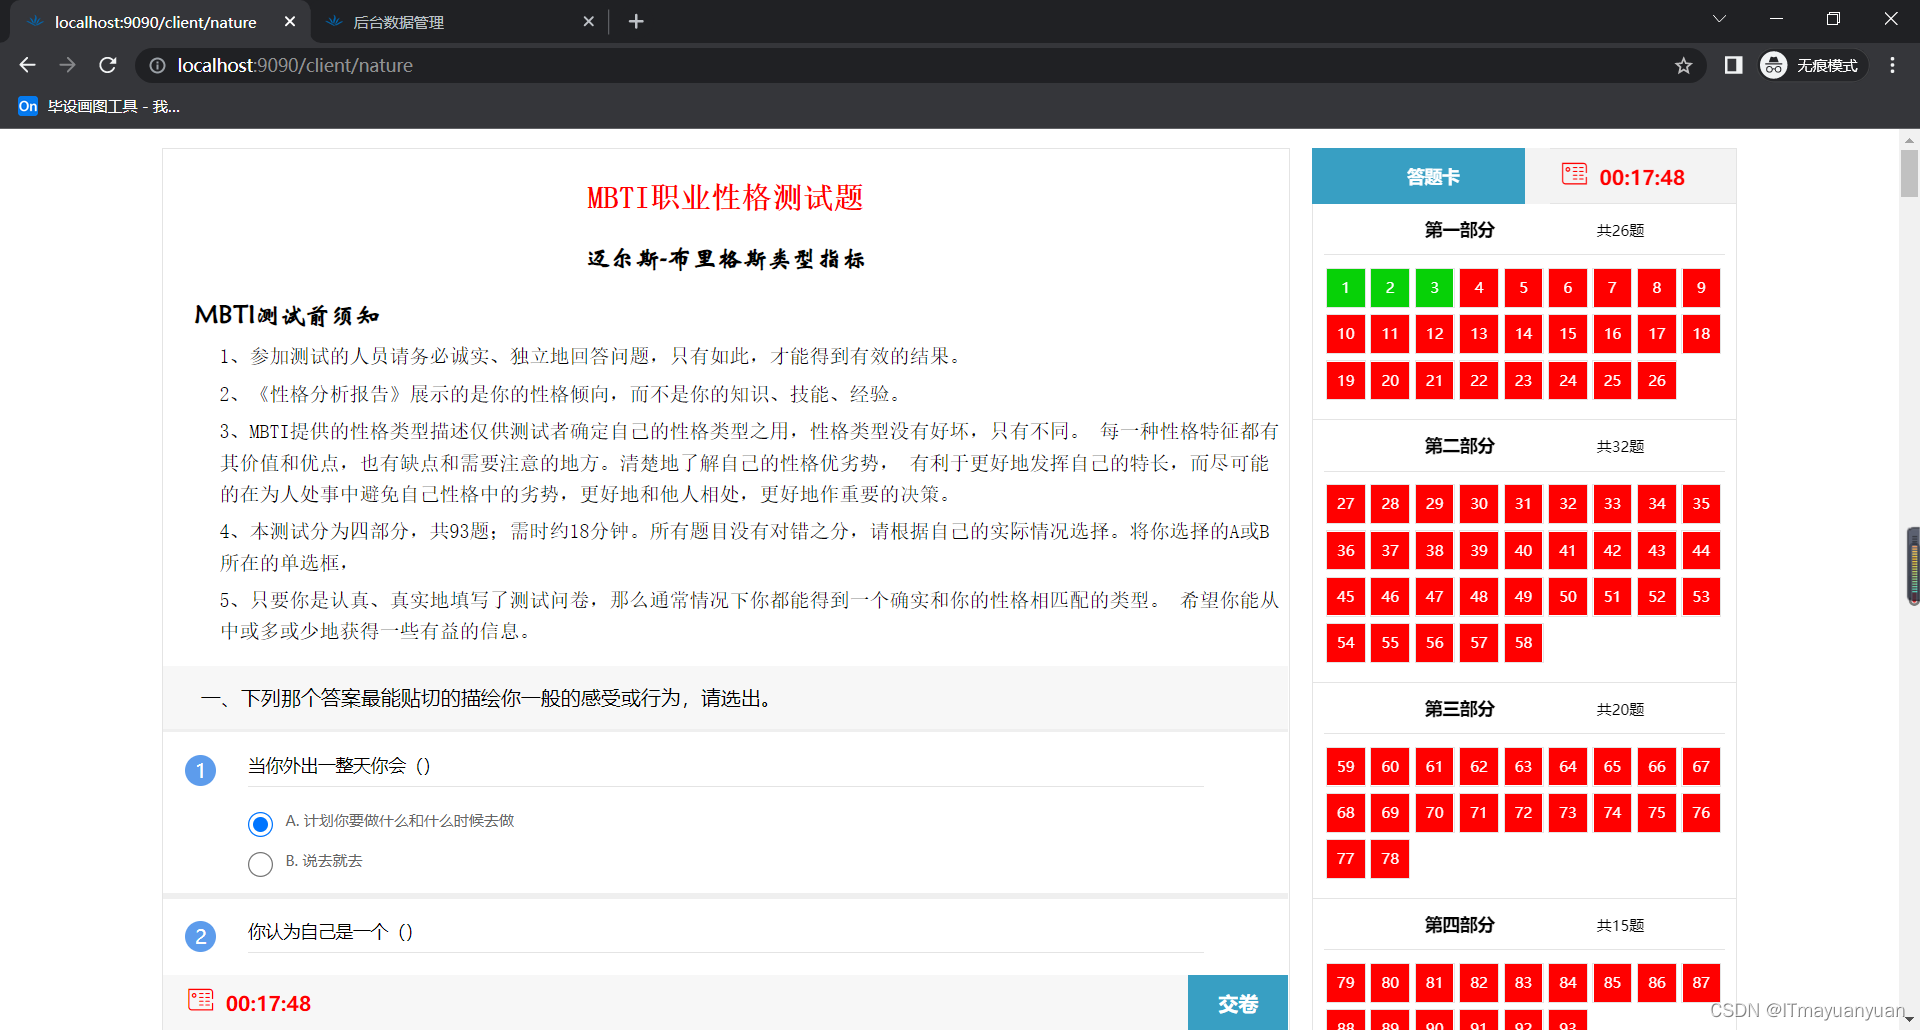The image size is (1920, 1030).
Task: Open the side panel icon in toolbar
Action: pyautogui.click(x=1734, y=65)
